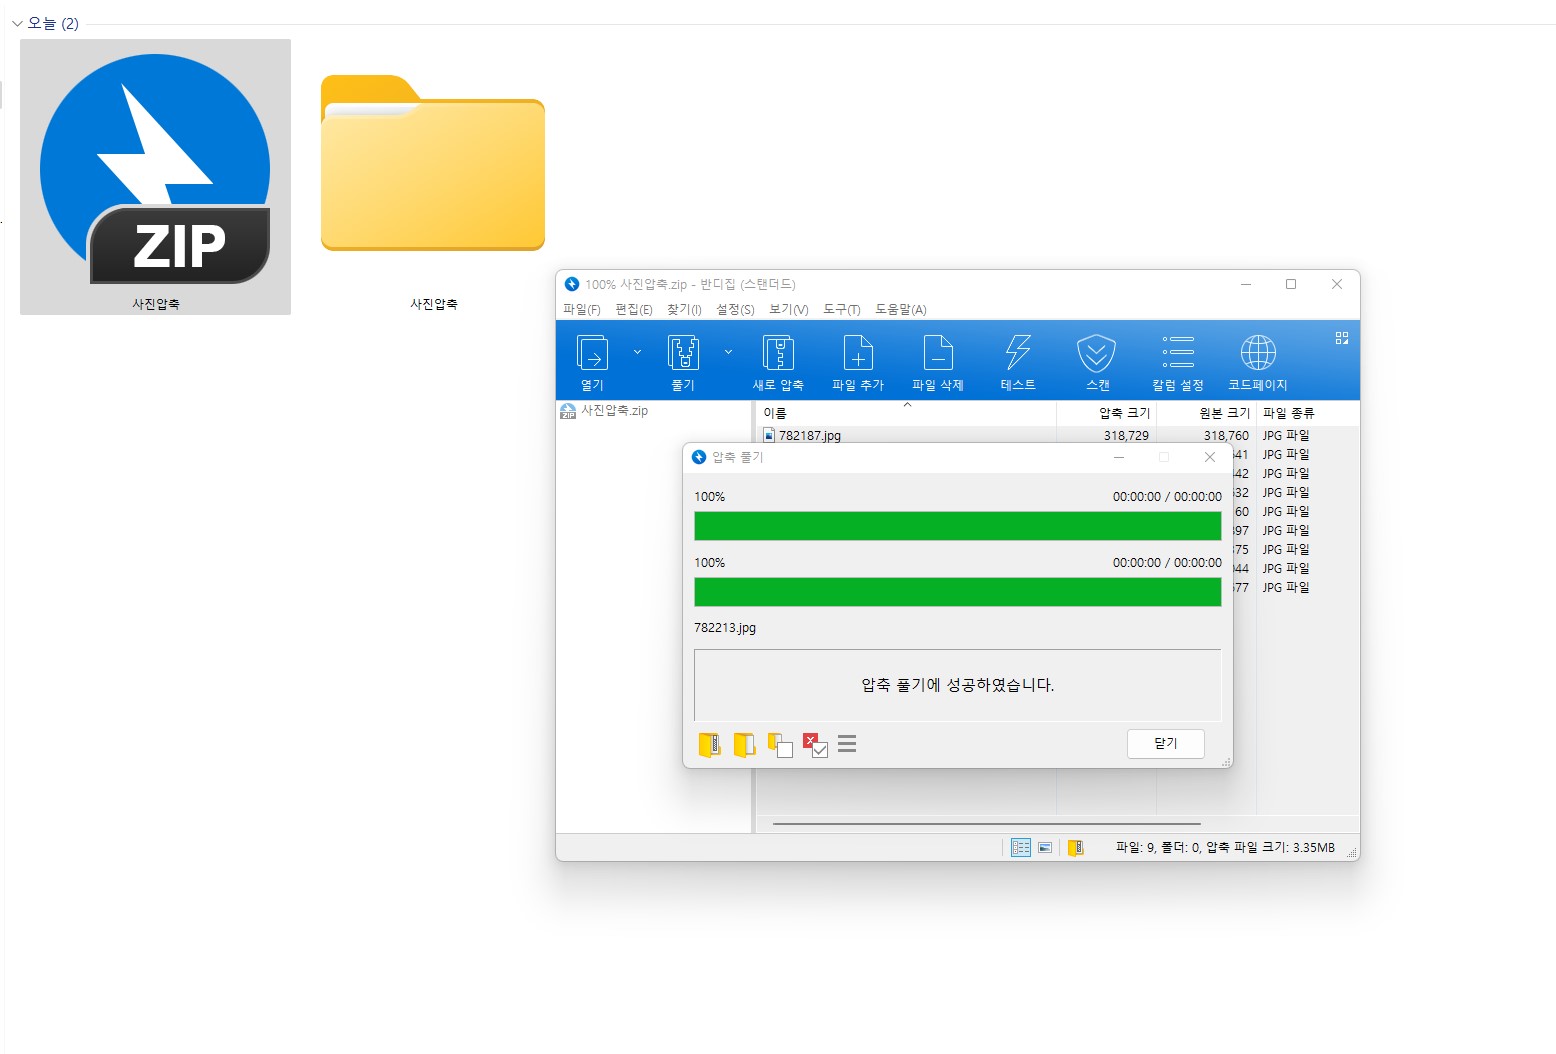Select the 782187.jpg file row
This screenshot has height=1054, width=1556.
point(1058,435)
